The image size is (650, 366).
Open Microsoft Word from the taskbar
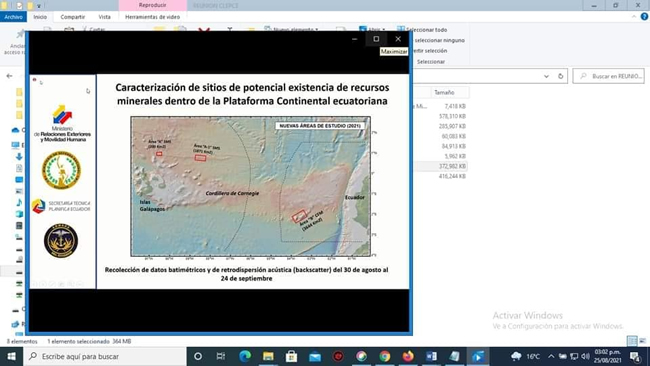(x=431, y=356)
